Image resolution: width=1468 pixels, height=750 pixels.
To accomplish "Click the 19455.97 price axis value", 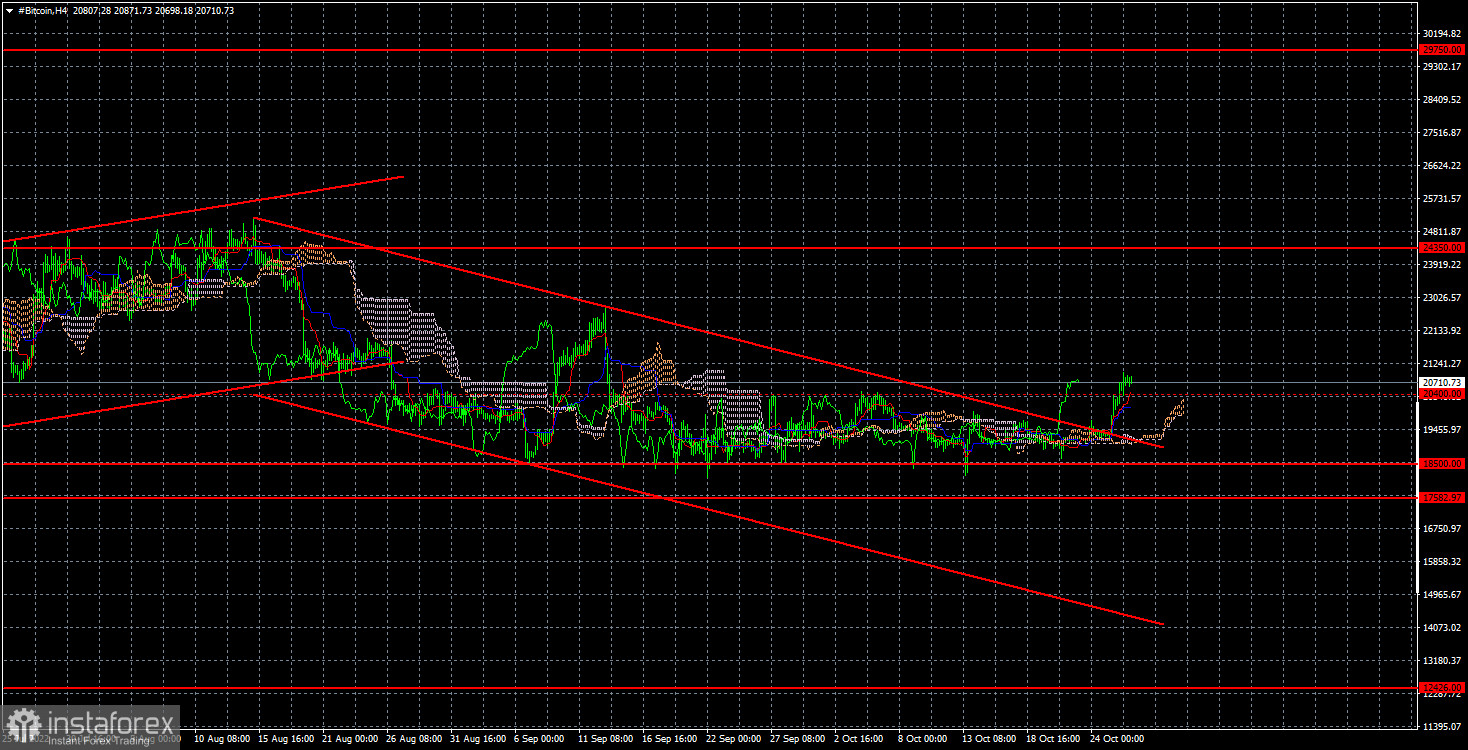I will click(x=1442, y=429).
